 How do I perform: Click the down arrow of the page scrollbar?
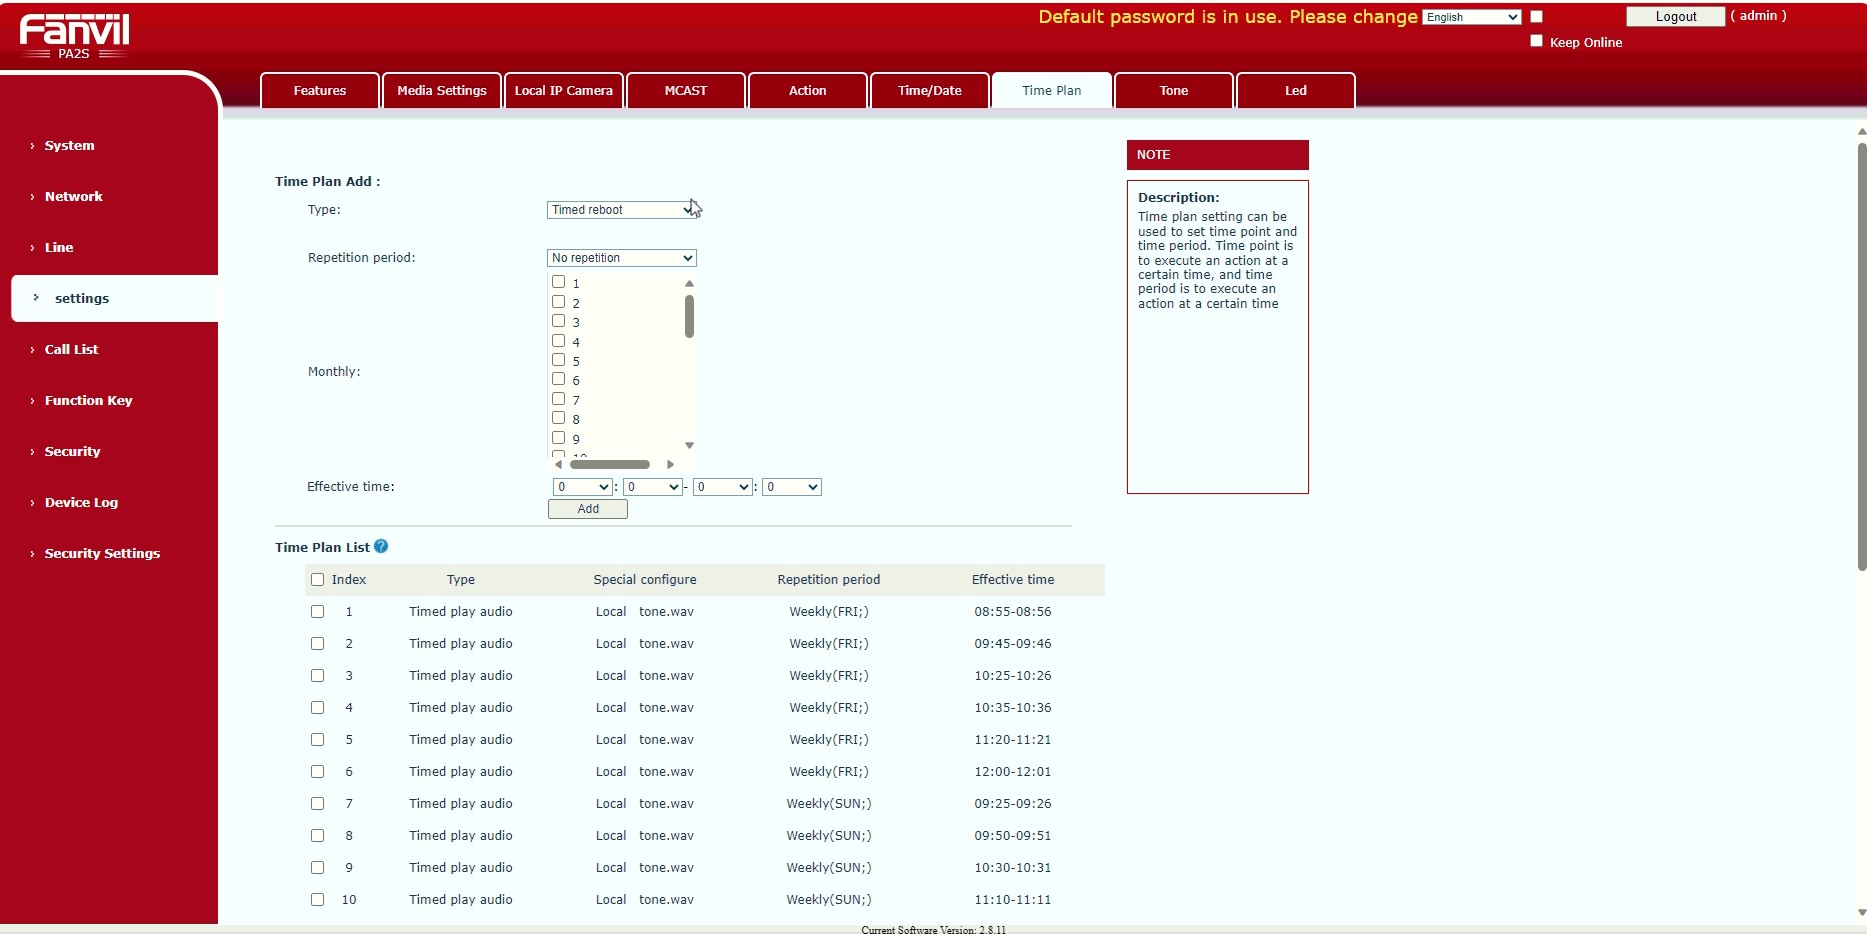(1860, 911)
